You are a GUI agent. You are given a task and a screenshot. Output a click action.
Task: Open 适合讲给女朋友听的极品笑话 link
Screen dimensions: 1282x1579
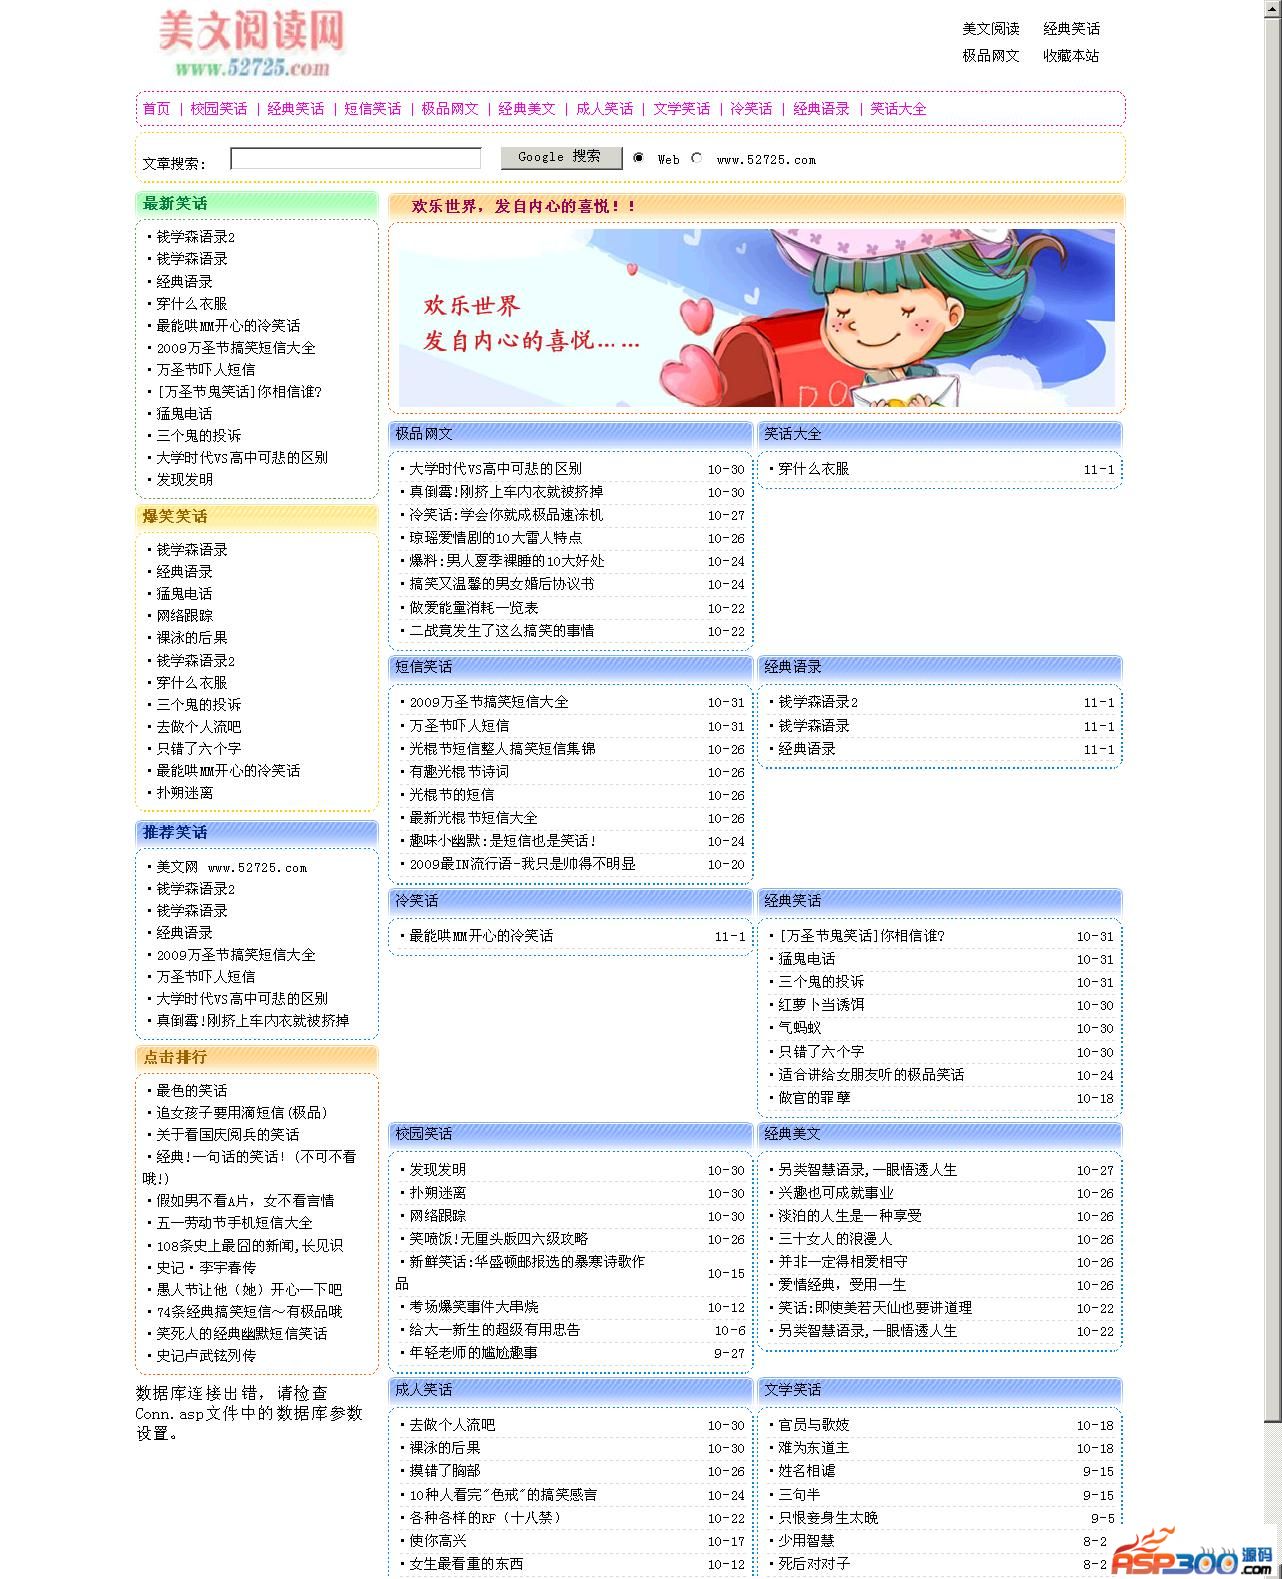(871, 1075)
